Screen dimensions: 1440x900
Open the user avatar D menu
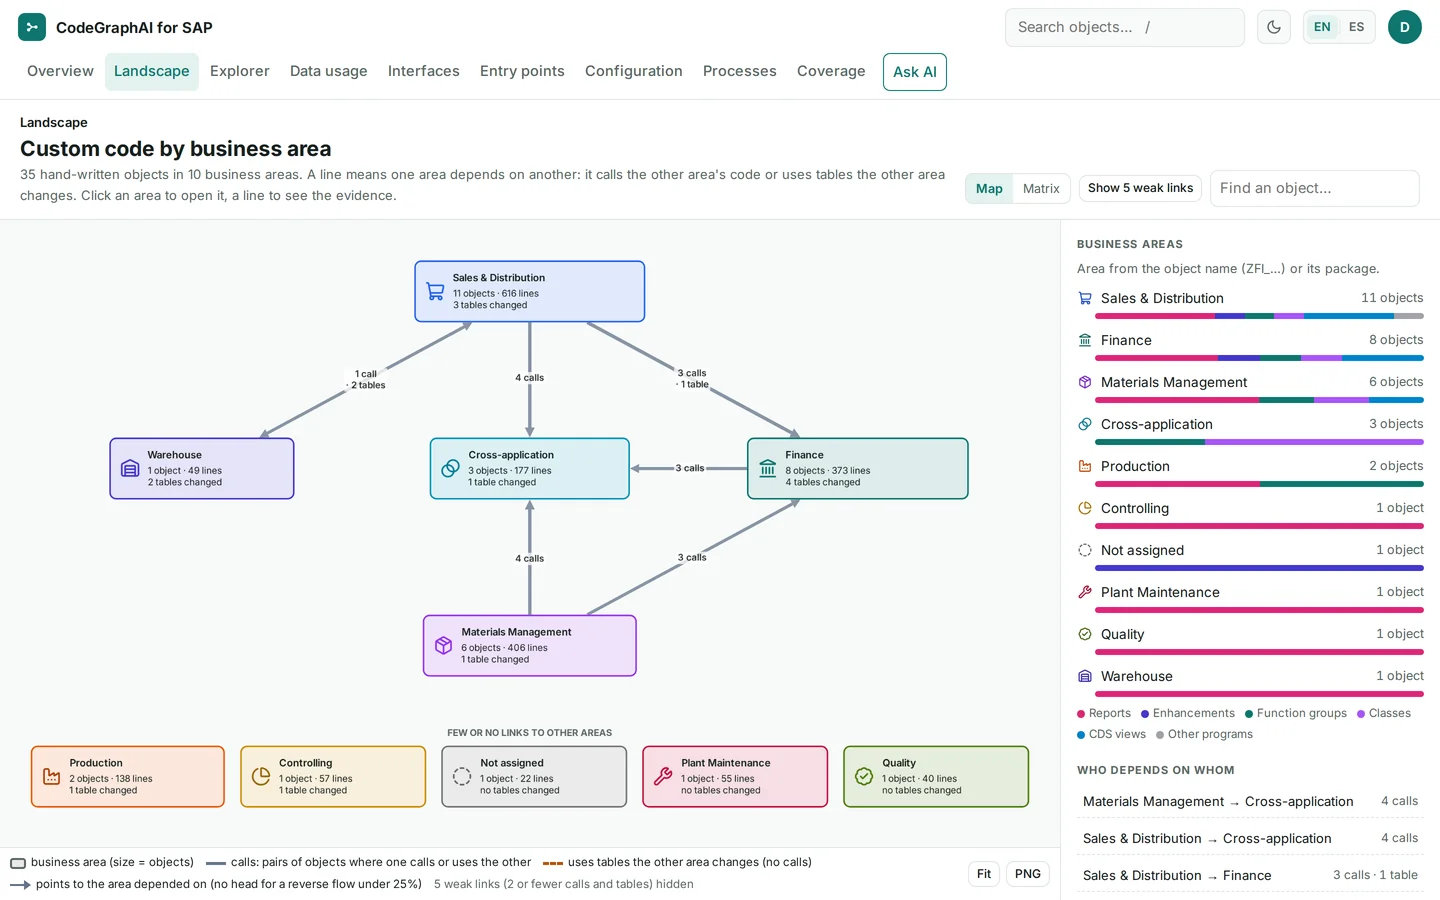coord(1405,27)
